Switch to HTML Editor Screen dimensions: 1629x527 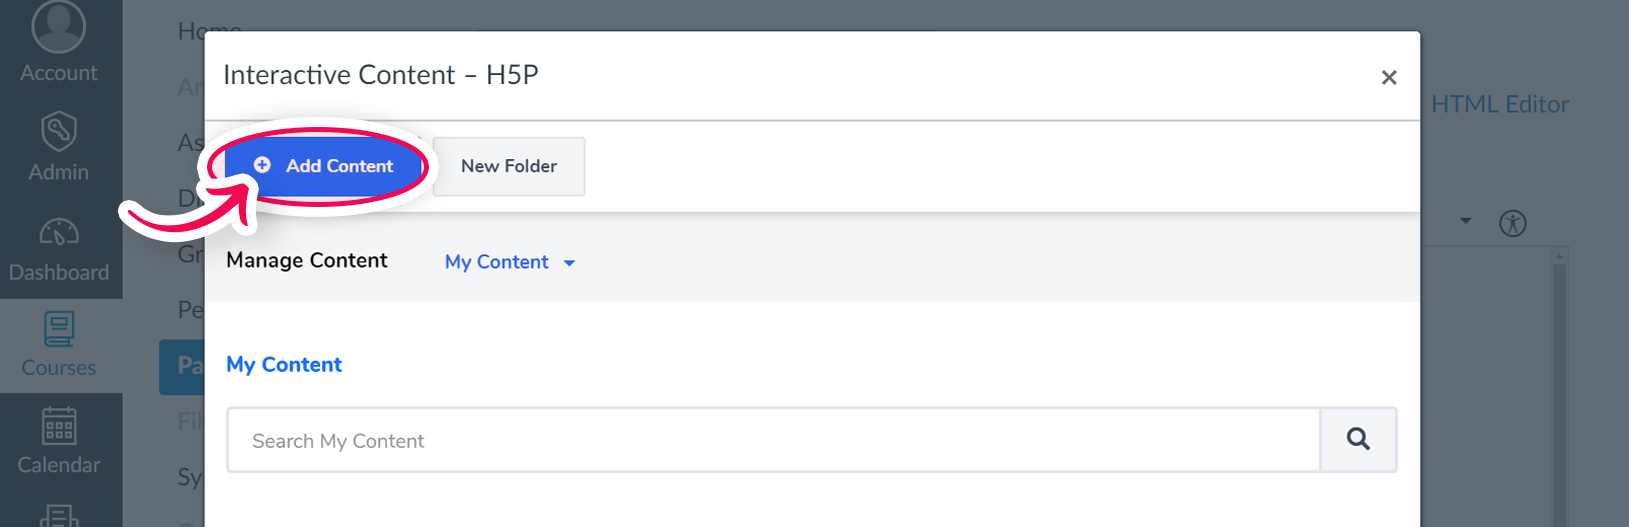click(1500, 104)
